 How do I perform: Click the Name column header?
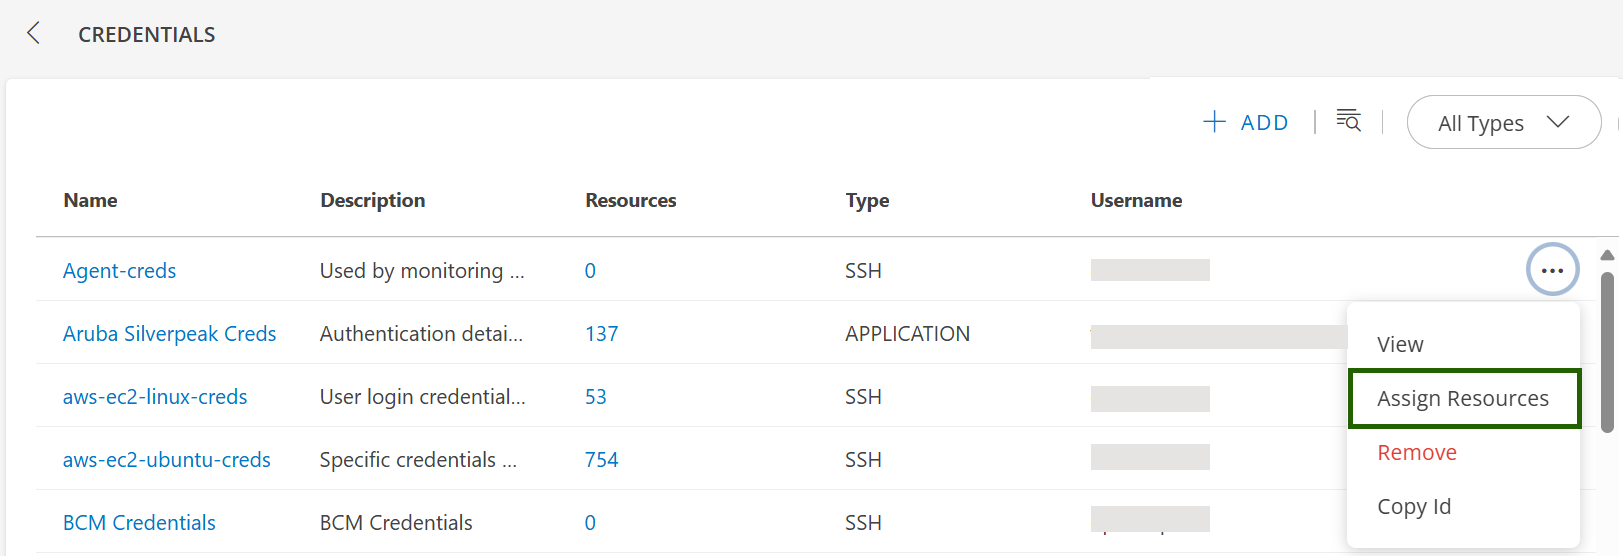coord(90,200)
